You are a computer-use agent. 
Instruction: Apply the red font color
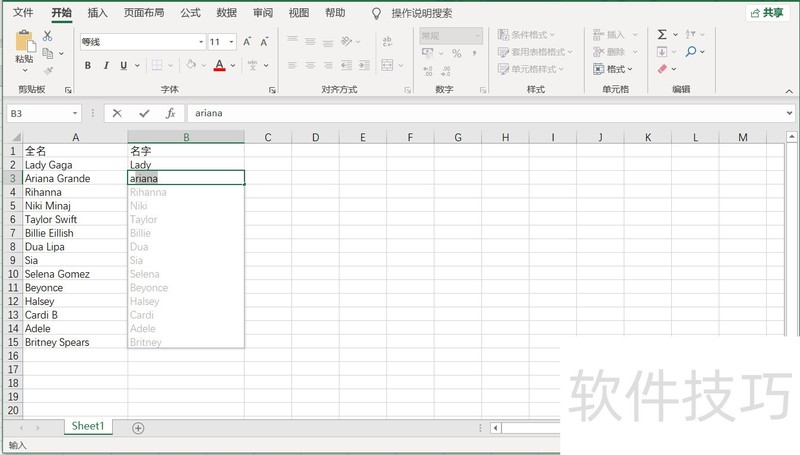pyautogui.click(x=219, y=65)
